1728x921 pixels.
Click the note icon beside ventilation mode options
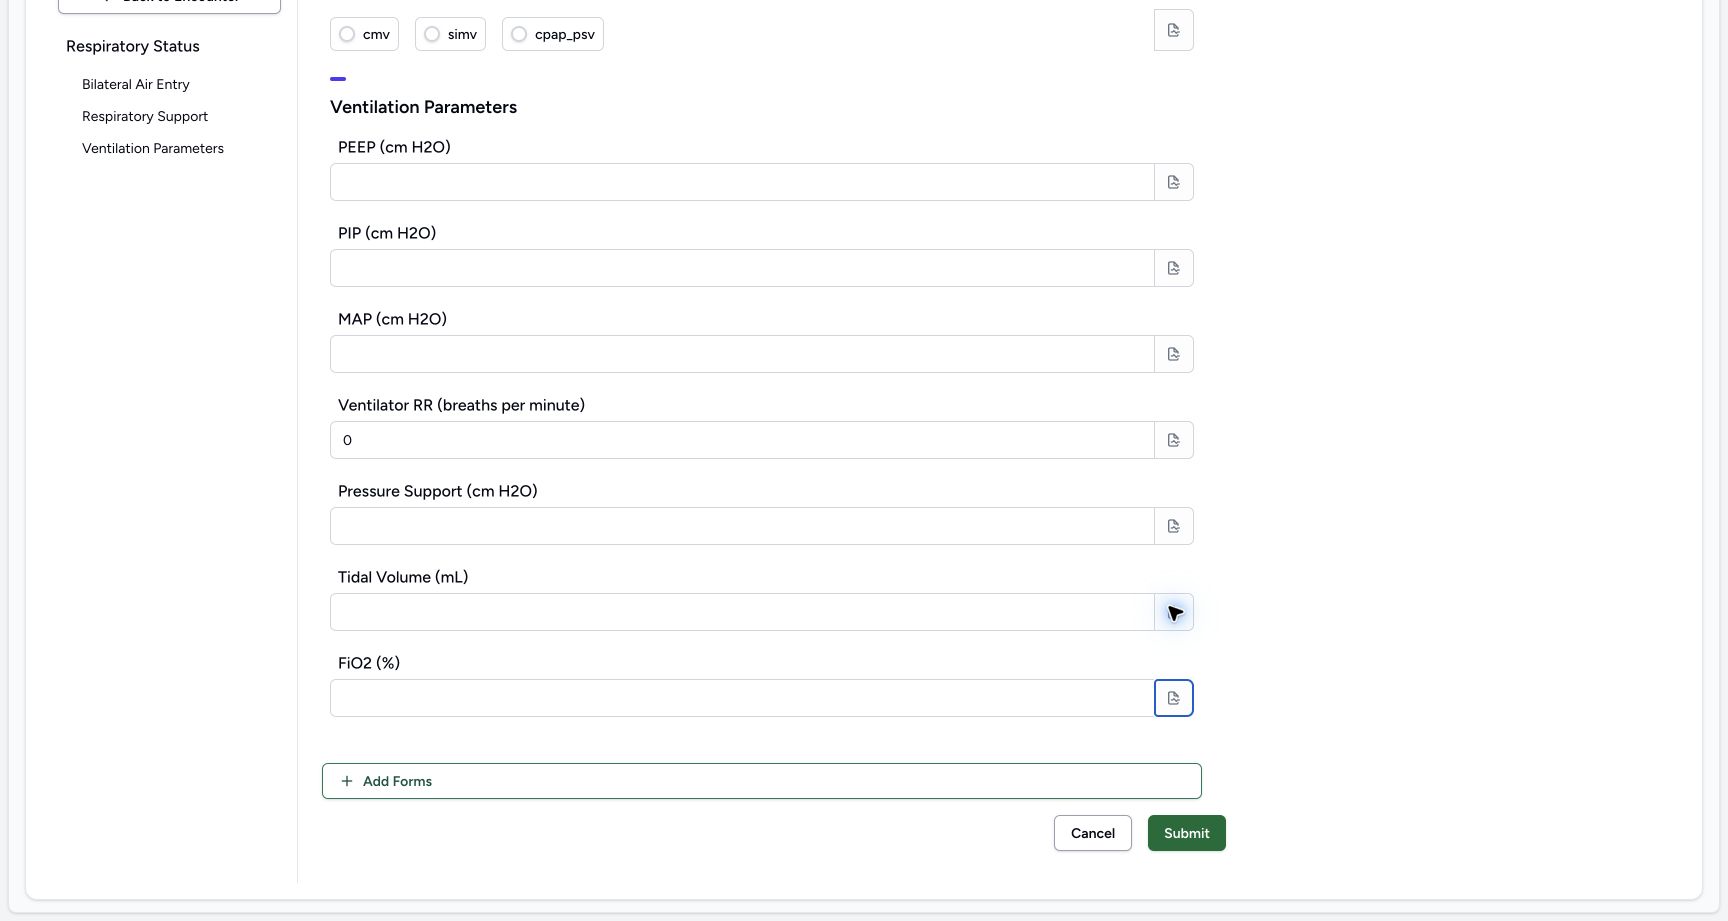tap(1174, 30)
